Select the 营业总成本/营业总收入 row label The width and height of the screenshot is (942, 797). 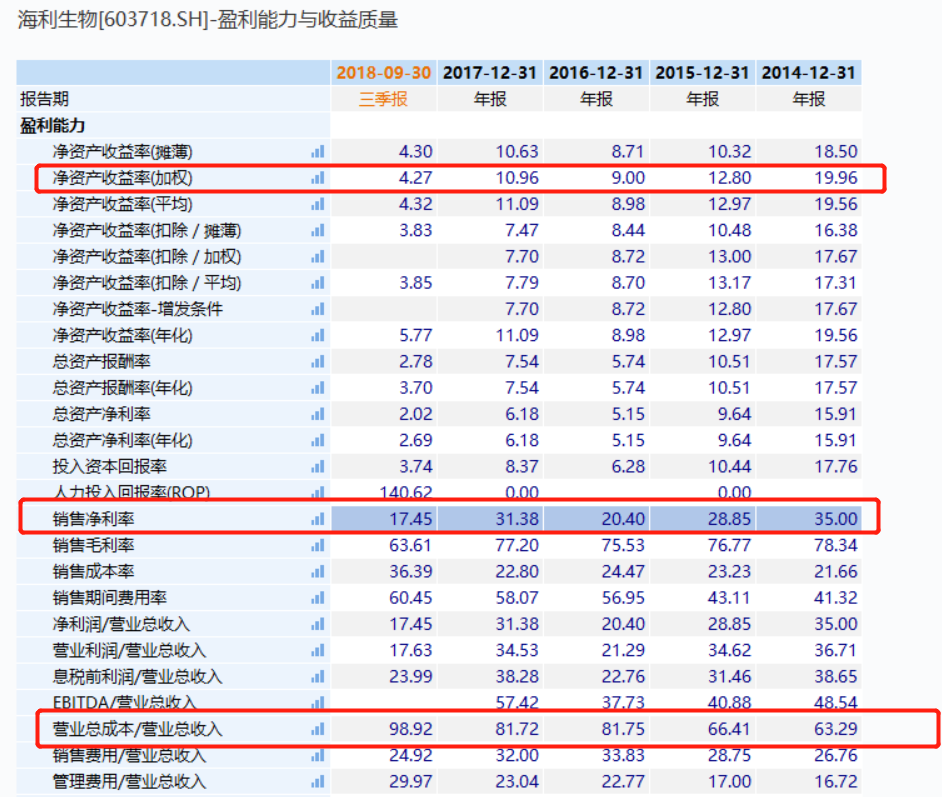tap(138, 729)
